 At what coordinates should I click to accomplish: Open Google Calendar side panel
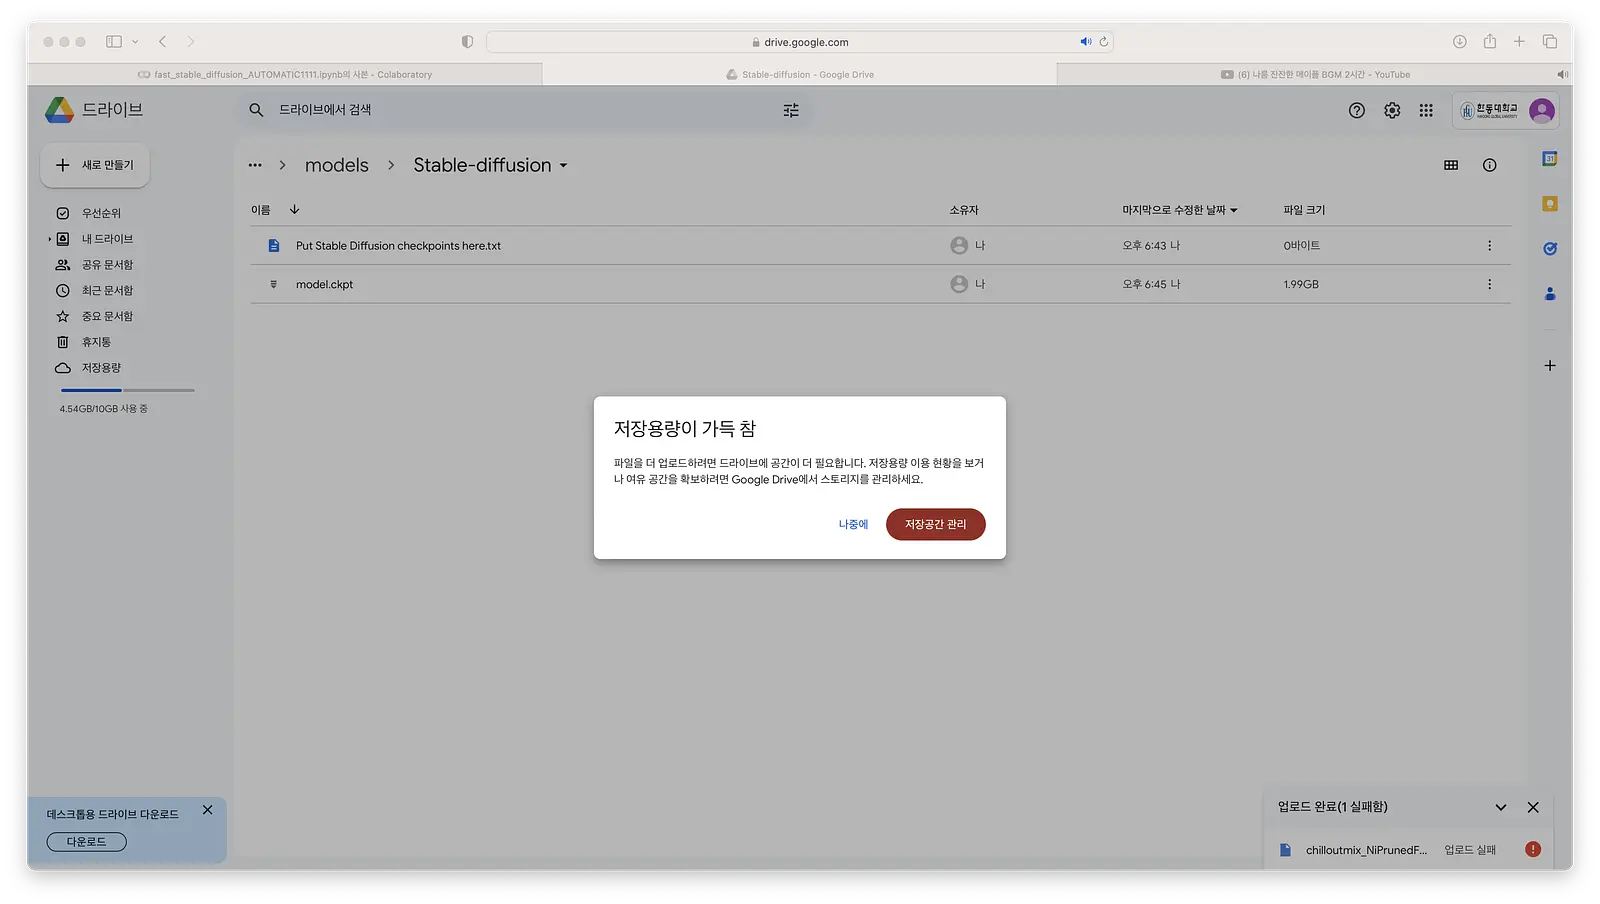tap(1549, 159)
